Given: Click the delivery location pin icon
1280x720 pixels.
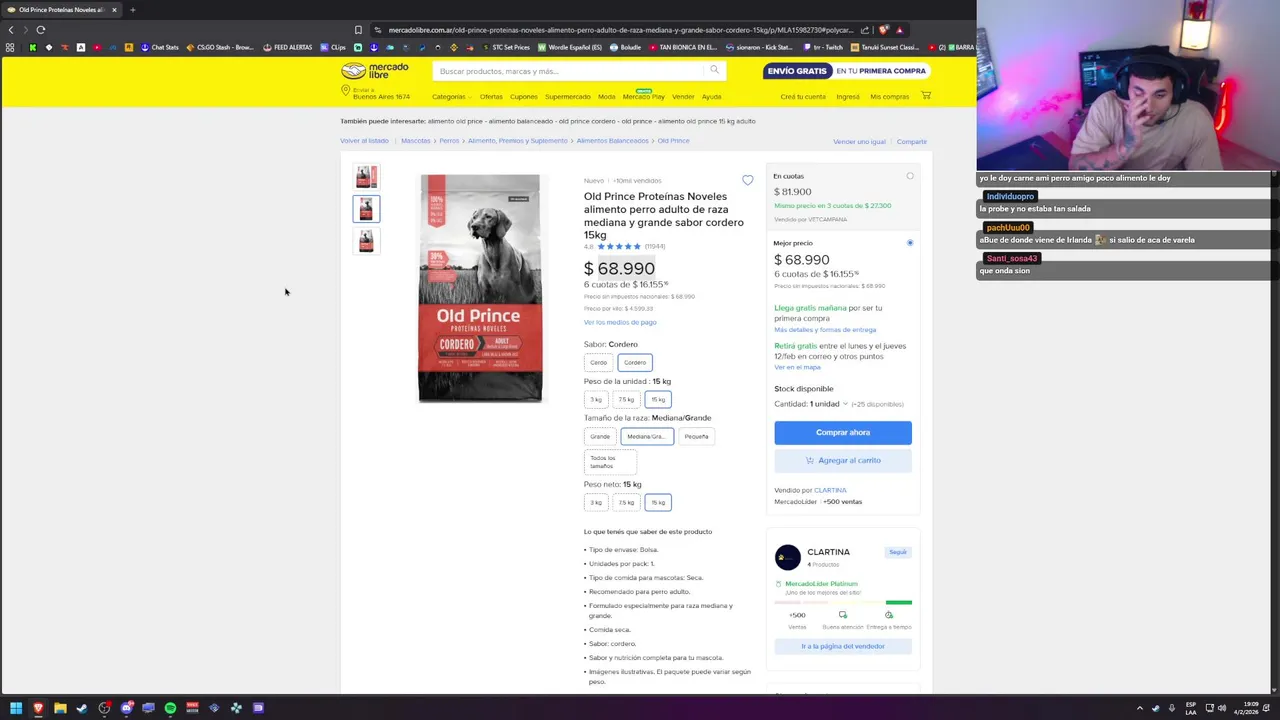Looking at the screenshot, I should (x=346, y=91).
